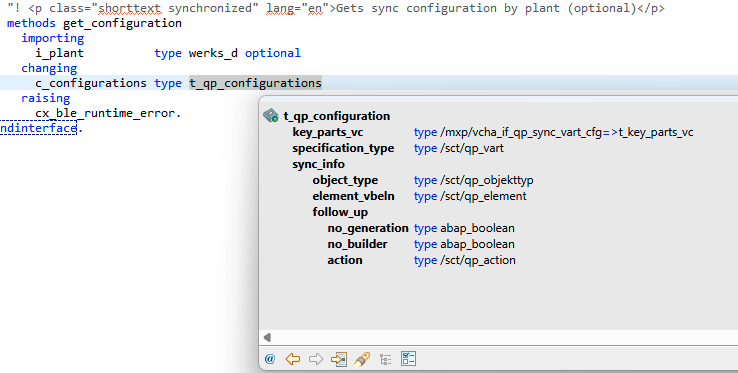Place cursor on c_configurations parameter
Image resolution: width=738 pixels, height=373 pixels.
pyautogui.click(x=91, y=83)
